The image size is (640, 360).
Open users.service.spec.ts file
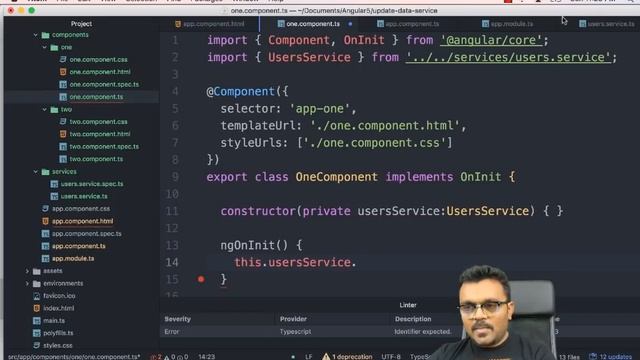pos(92,184)
